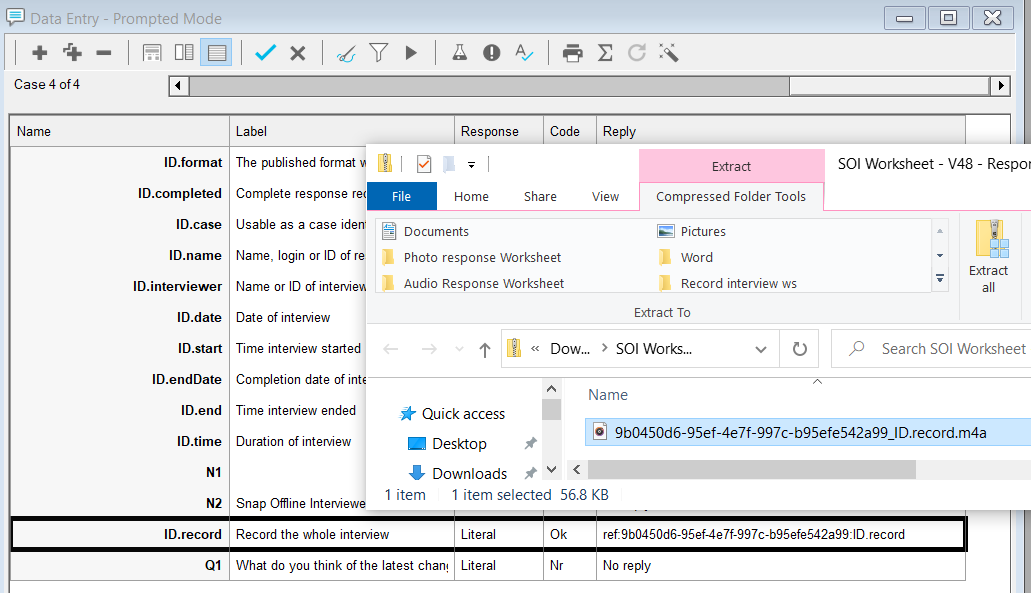This screenshot has height=593, width=1031.
Task: Open the spell check icon
Action: click(524, 53)
